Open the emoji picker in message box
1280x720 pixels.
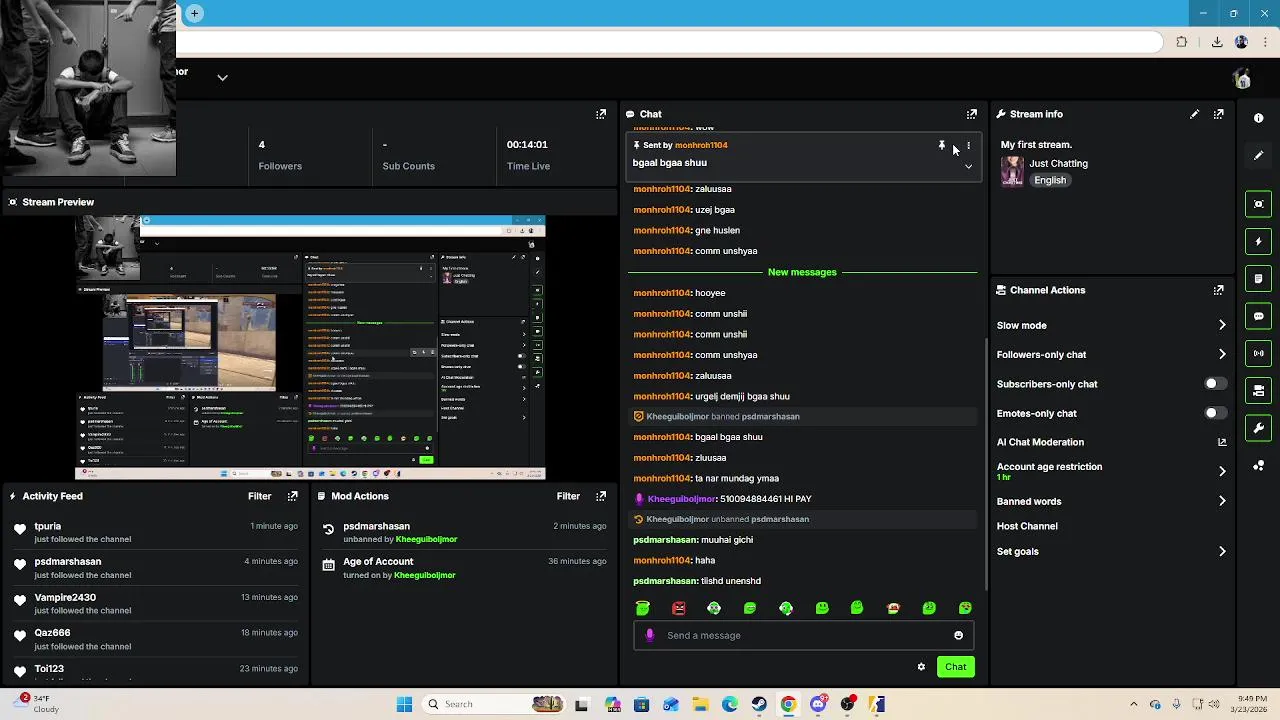tap(958, 635)
